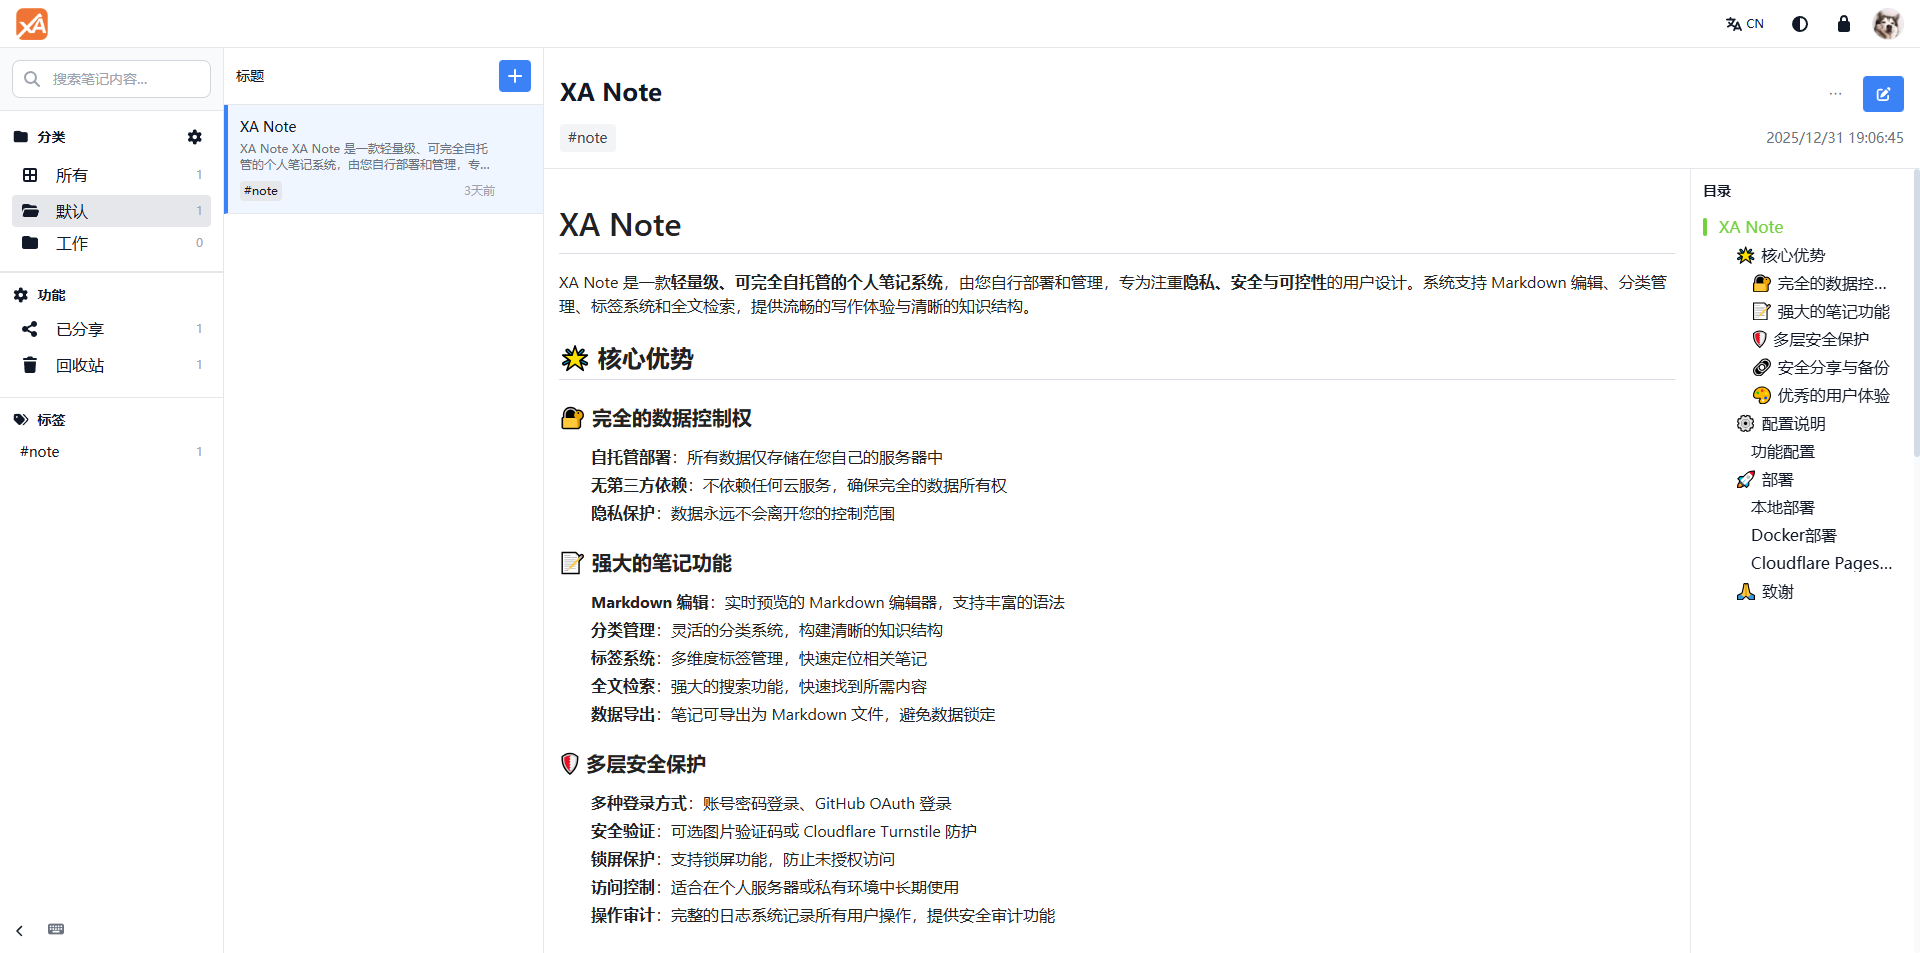This screenshot has width=1920, height=953.
Task: Click the 标题 sort header in the note list
Action: (x=250, y=76)
